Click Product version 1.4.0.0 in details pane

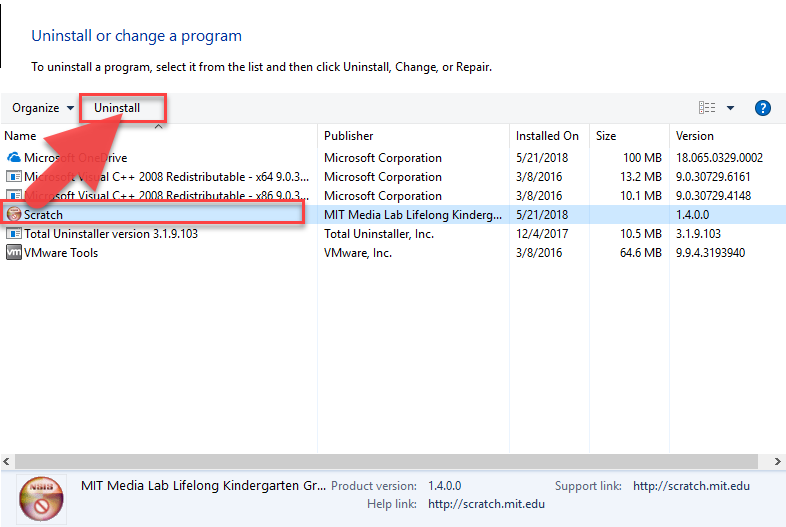pyautogui.click(x=444, y=486)
